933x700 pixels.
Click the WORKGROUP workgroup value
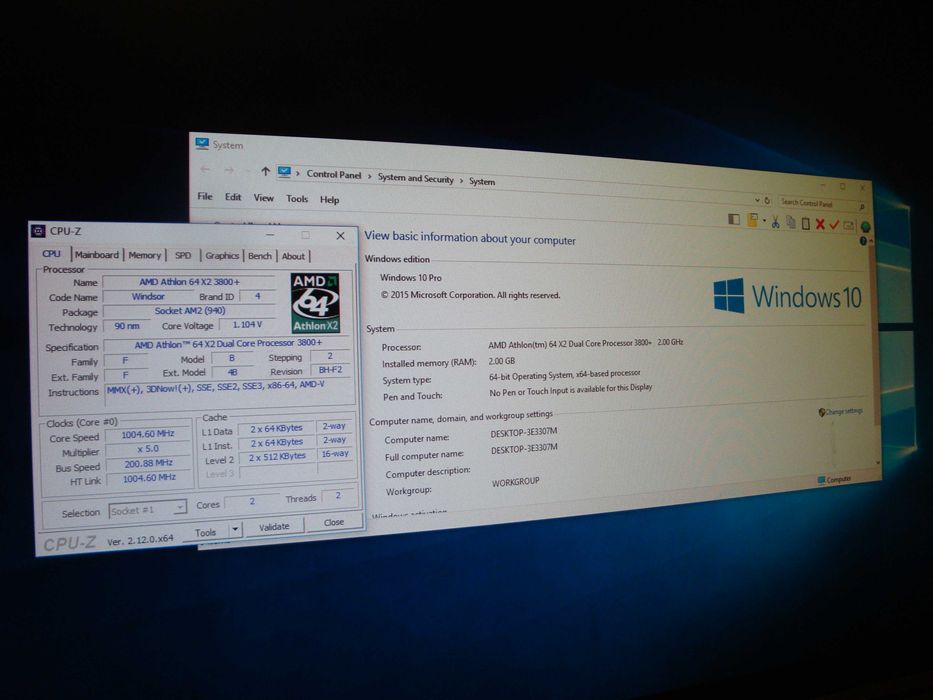(515, 482)
